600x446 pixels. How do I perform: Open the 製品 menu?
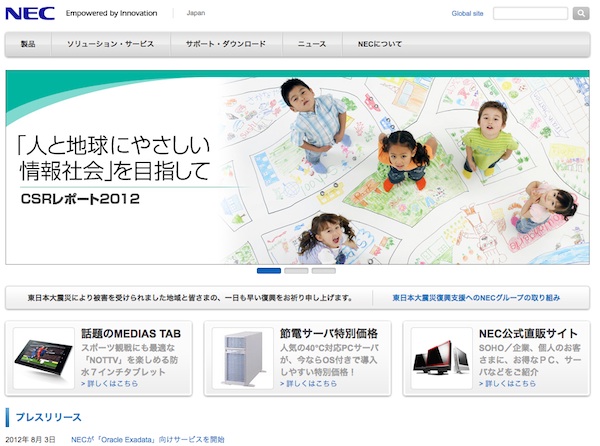coord(28,45)
